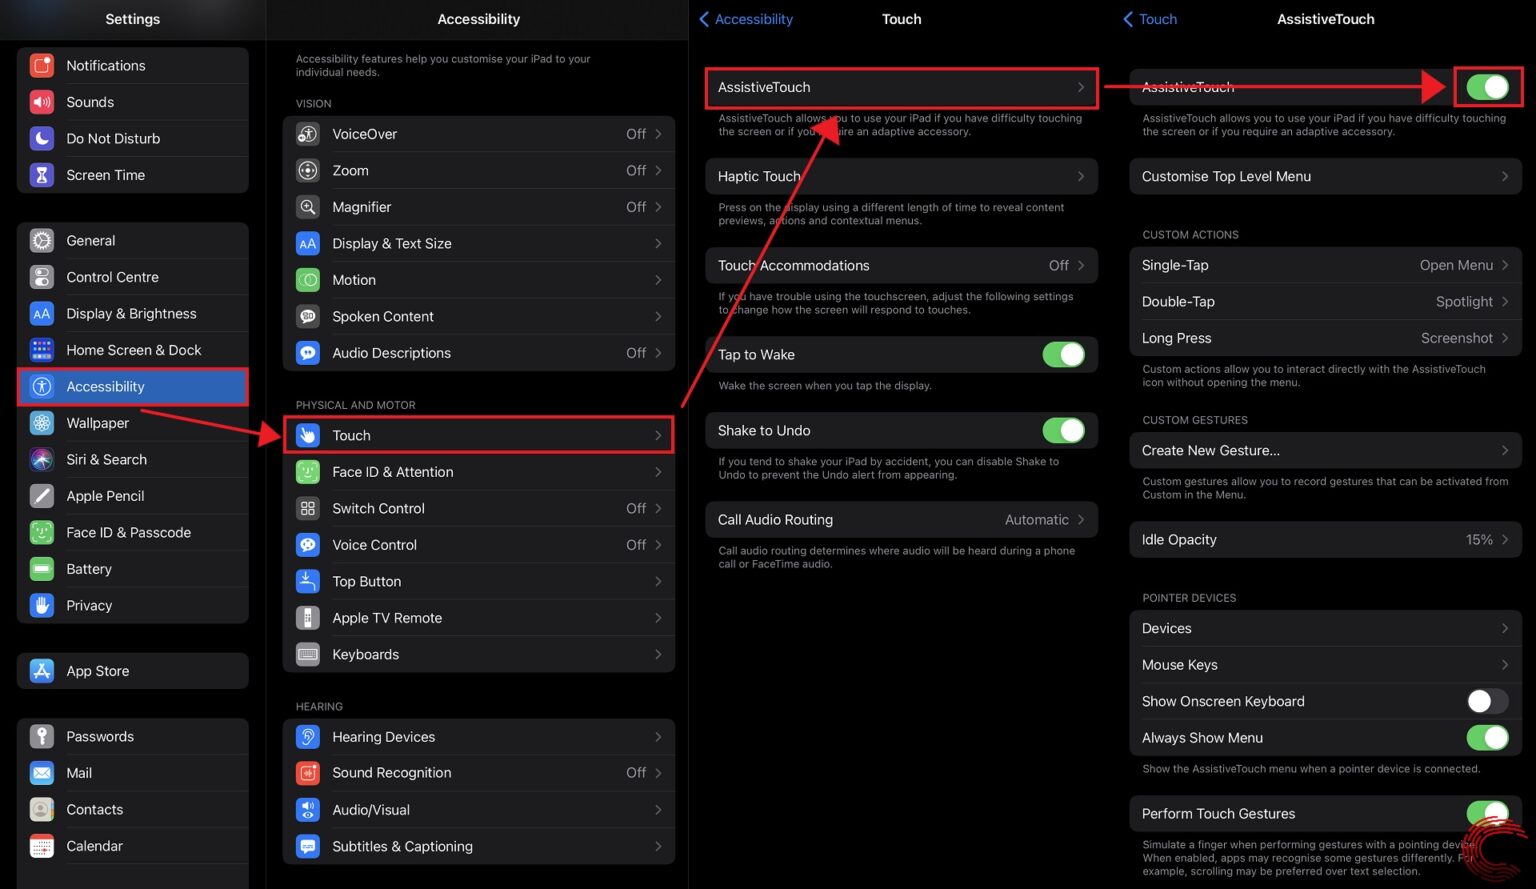Turn off Tap to Wake

point(1063,354)
